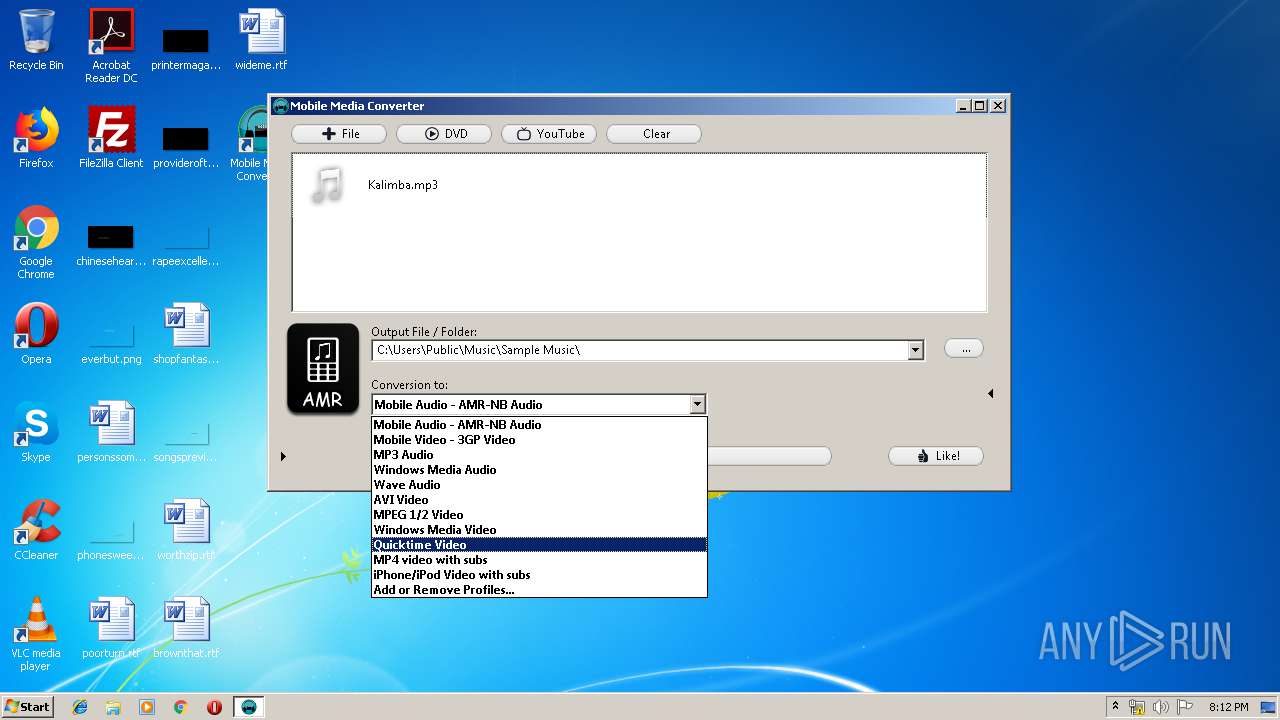This screenshot has width=1280, height=720.
Task: Choose MP3 Audio profile
Action: (x=539, y=455)
